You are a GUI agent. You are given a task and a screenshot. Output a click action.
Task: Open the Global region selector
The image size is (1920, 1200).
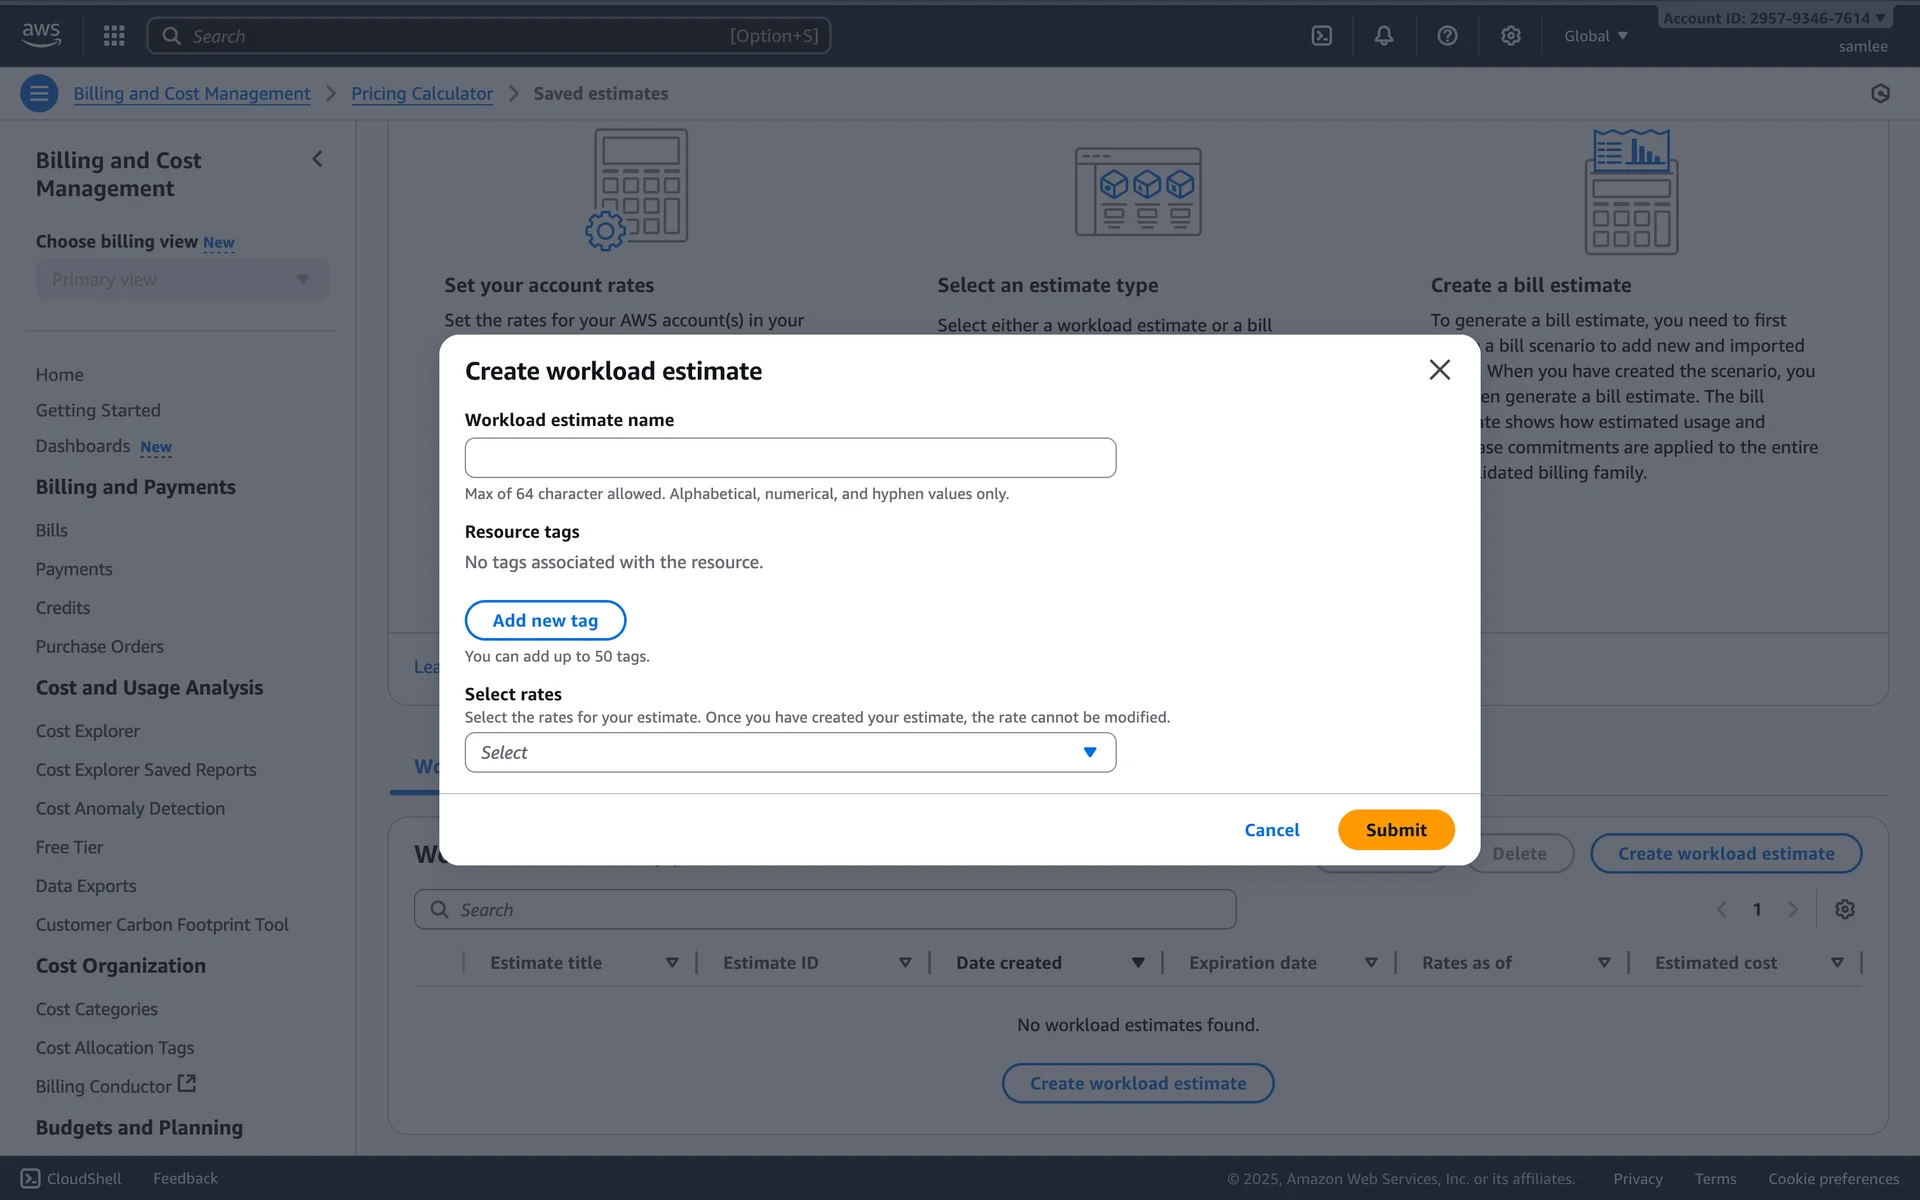(1595, 36)
